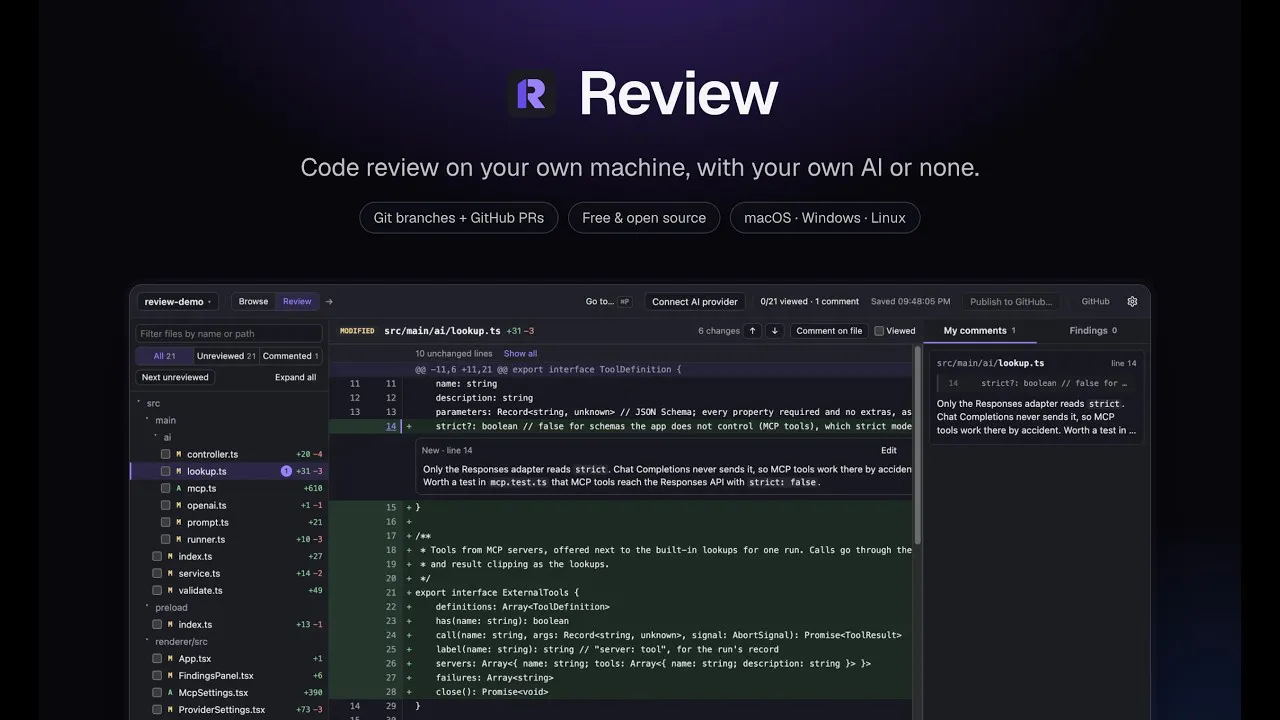Image resolution: width=1280 pixels, height=720 pixels.
Task: Tick the McpSettings.tsx reviewed checkbox
Action: [x=157, y=692]
